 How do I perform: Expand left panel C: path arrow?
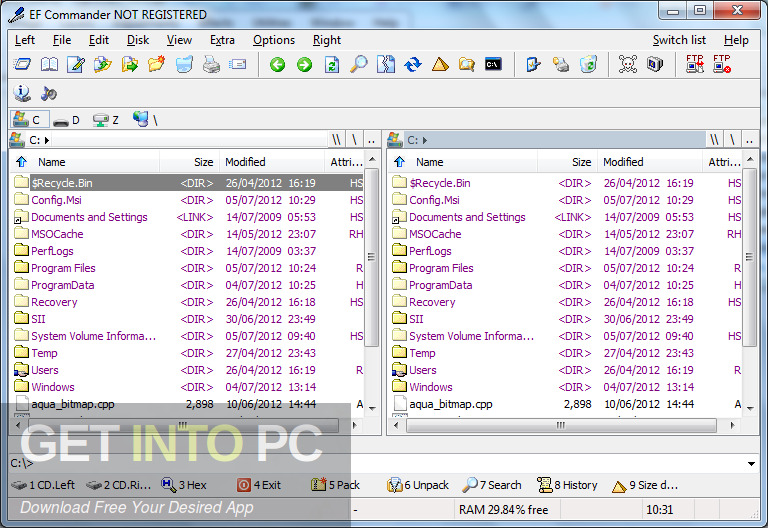[x=47, y=140]
